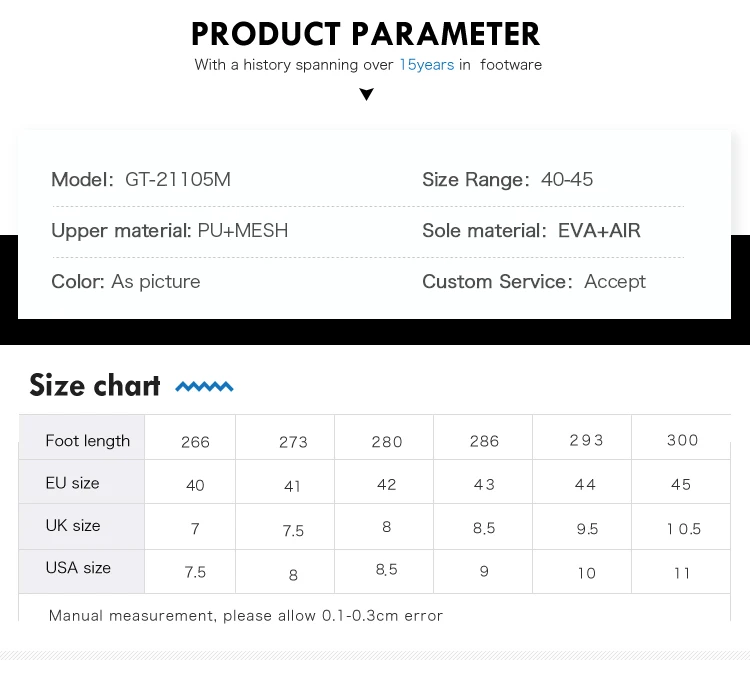Click the black downward triangle under the heading

click(367, 95)
